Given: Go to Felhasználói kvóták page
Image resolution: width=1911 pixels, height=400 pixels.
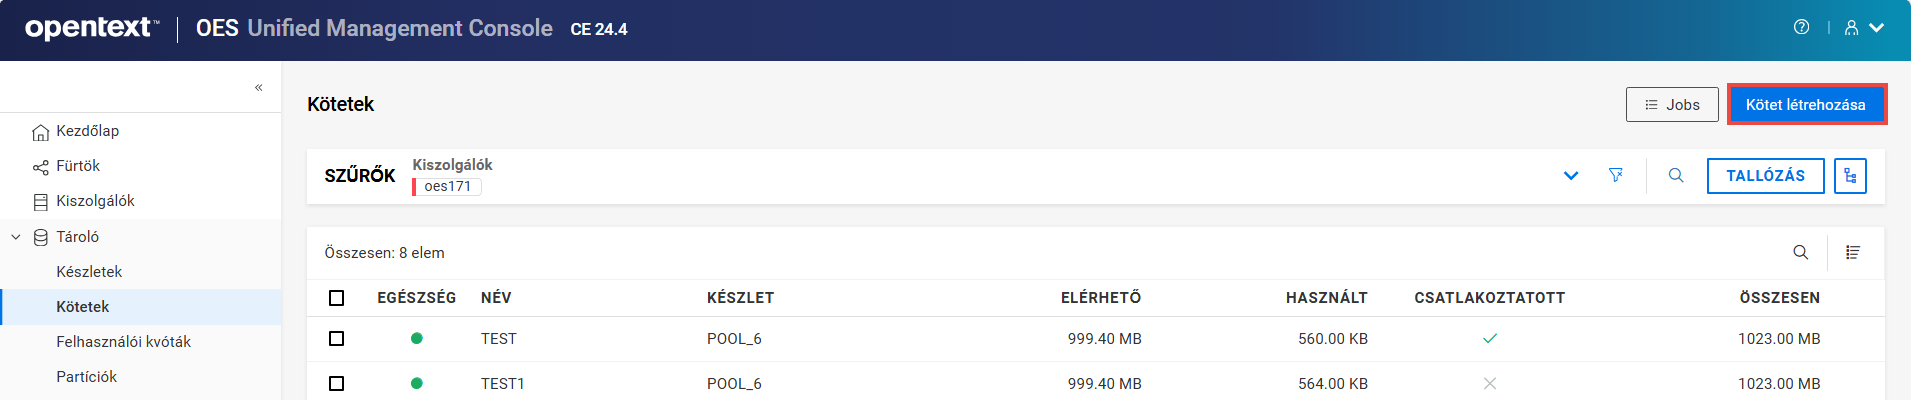Looking at the screenshot, I should (x=123, y=342).
